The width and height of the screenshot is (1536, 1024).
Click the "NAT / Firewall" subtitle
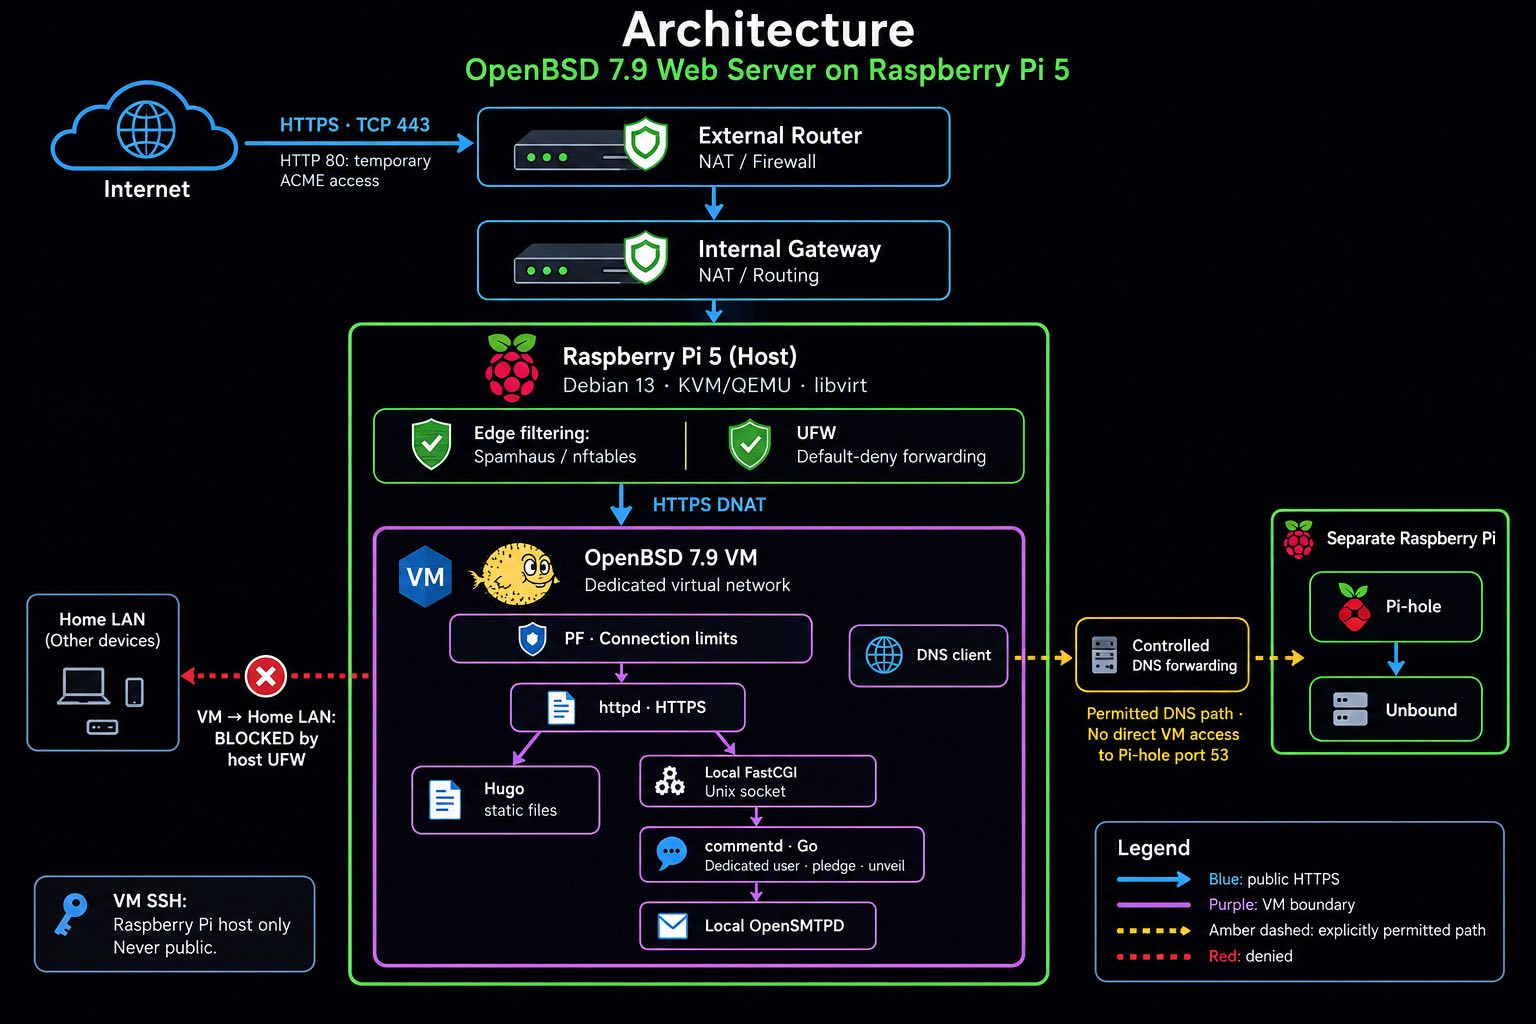coord(757,162)
